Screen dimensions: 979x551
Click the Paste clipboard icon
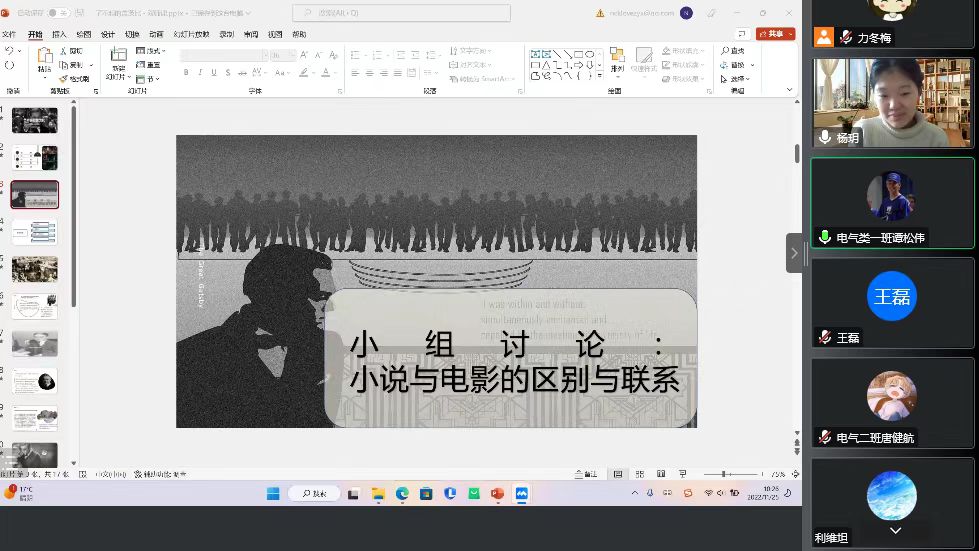pos(44,56)
